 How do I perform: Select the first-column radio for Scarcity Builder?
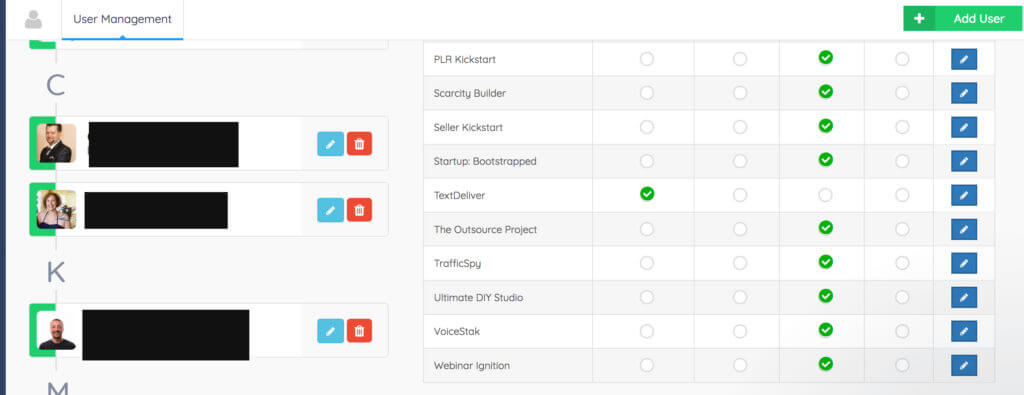(647, 93)
